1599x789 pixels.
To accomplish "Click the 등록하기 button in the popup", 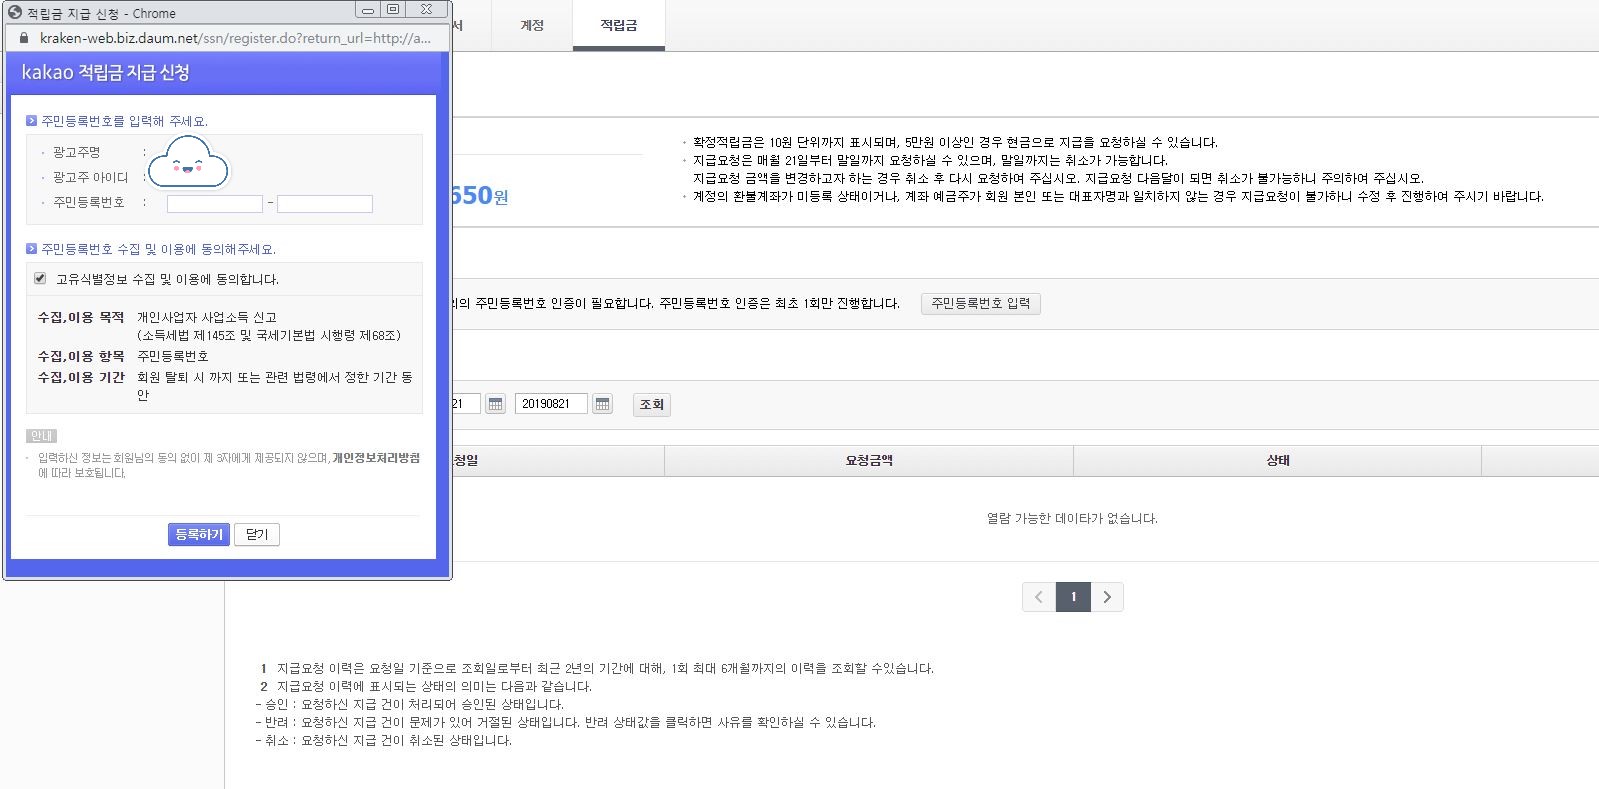I will click(199, 535).
